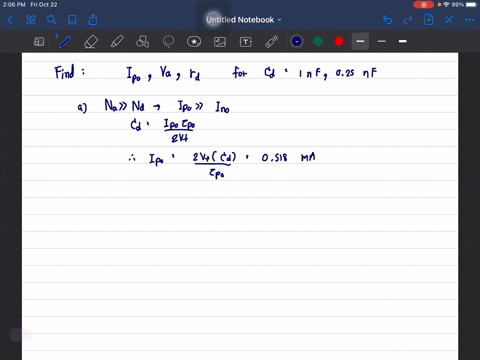The image size is (480, 360).
Task: Open the search tool
Action: tap(51, 20)
